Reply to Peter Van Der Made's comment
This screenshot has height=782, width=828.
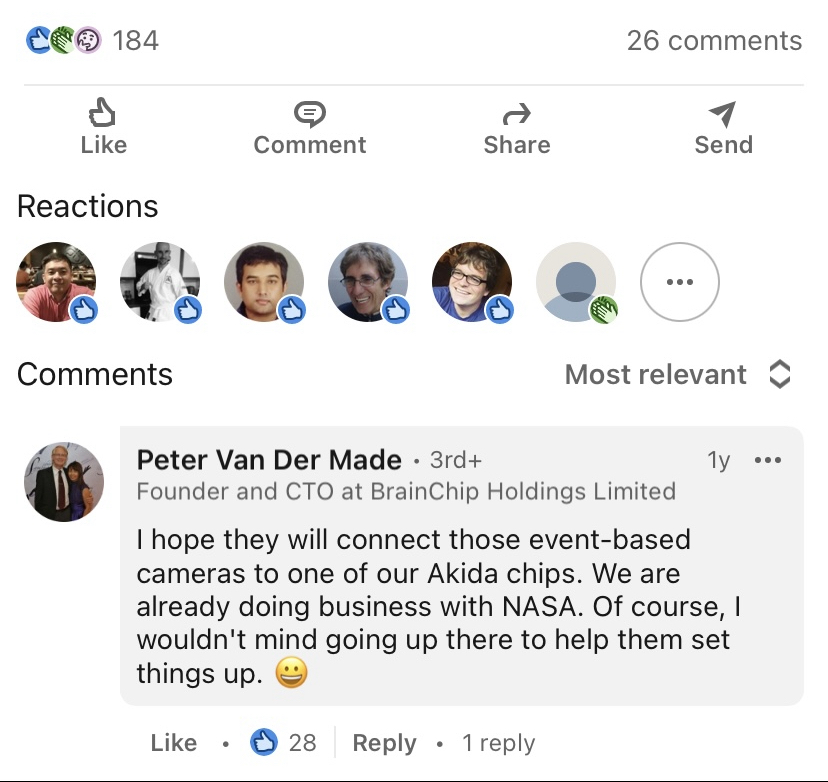coord(384,743)
